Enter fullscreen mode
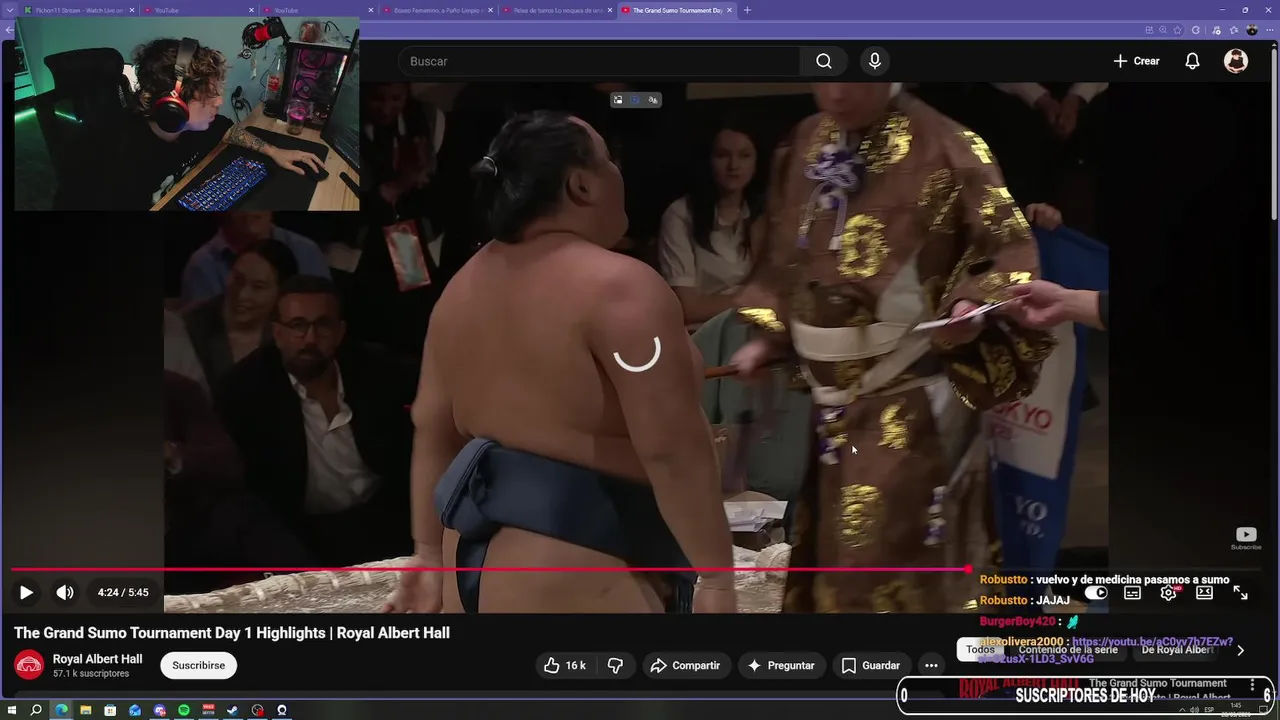Image resolution: width=1280 pixels, height=720 pixels. coord(1240,592)
